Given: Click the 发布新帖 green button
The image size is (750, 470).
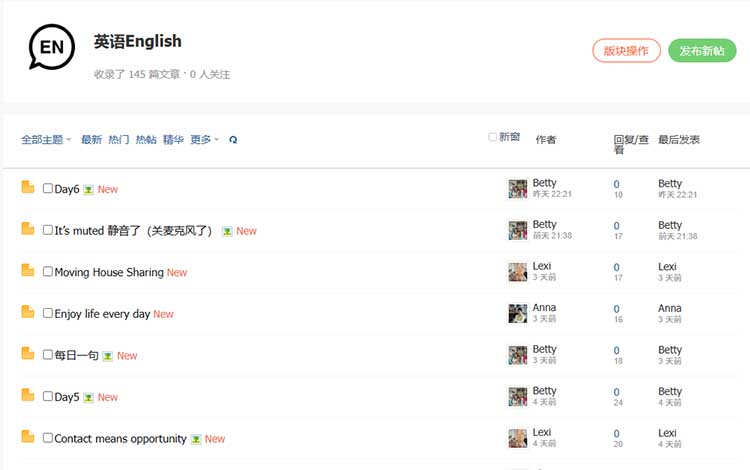Looking at the screenshot, I should click(702, 51).
